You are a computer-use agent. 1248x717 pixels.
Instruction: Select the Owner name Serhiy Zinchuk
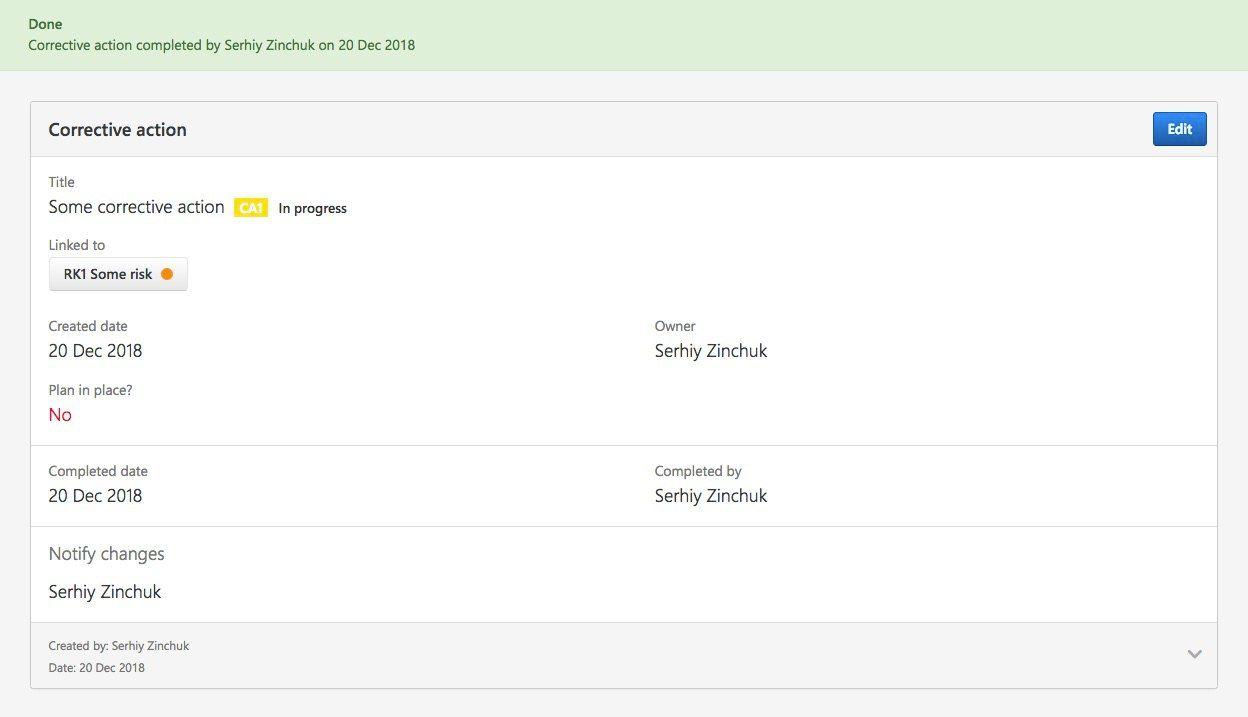711,351
